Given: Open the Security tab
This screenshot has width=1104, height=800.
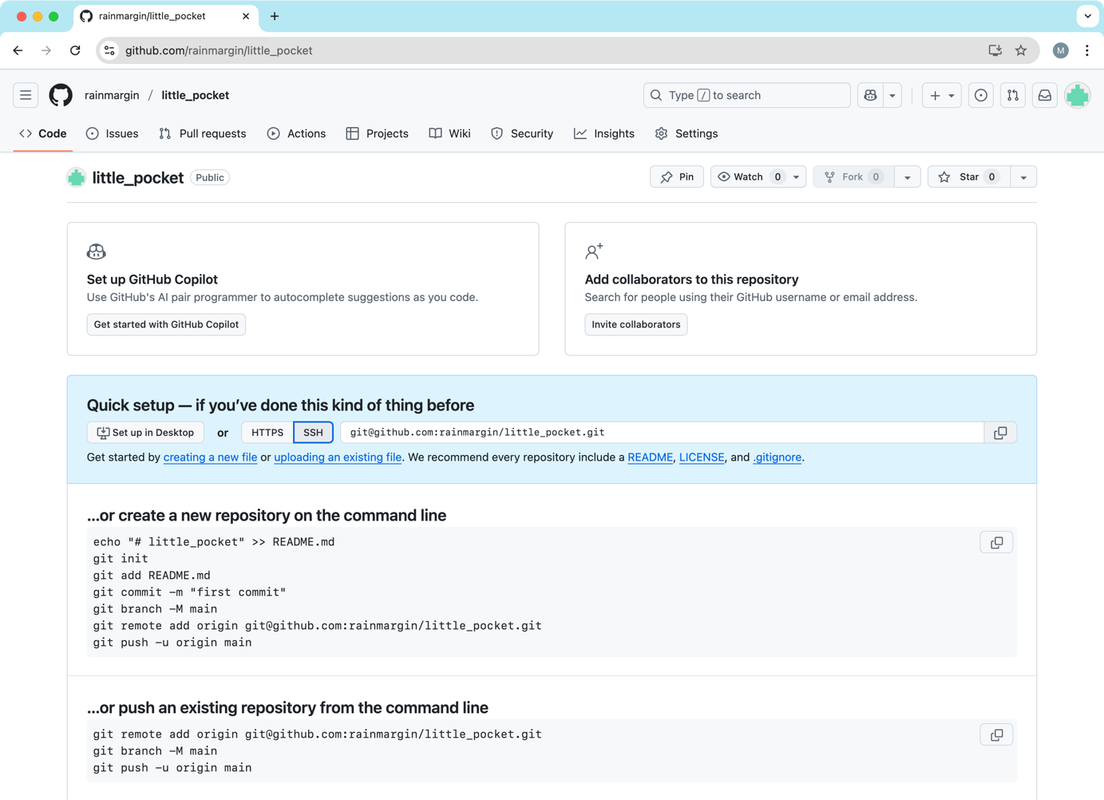Looking at the screenshot, I should 522,134.
